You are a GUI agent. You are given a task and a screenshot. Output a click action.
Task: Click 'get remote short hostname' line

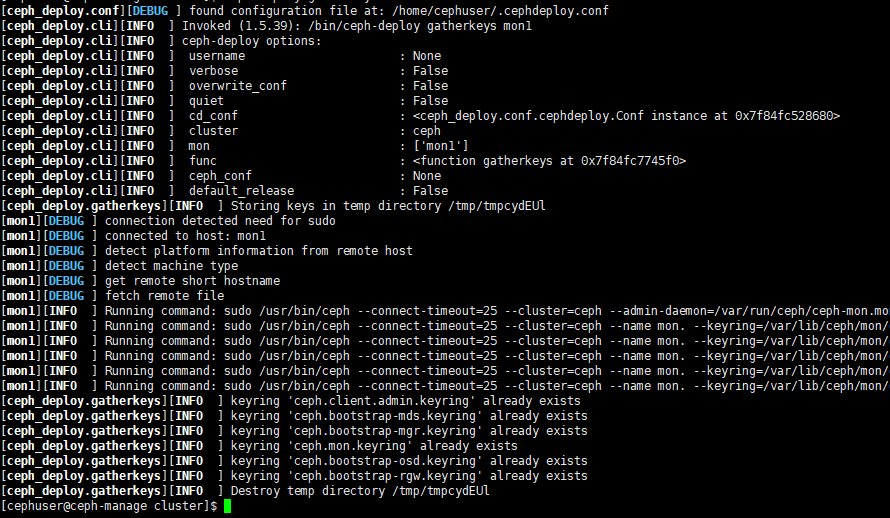[192, 281]
